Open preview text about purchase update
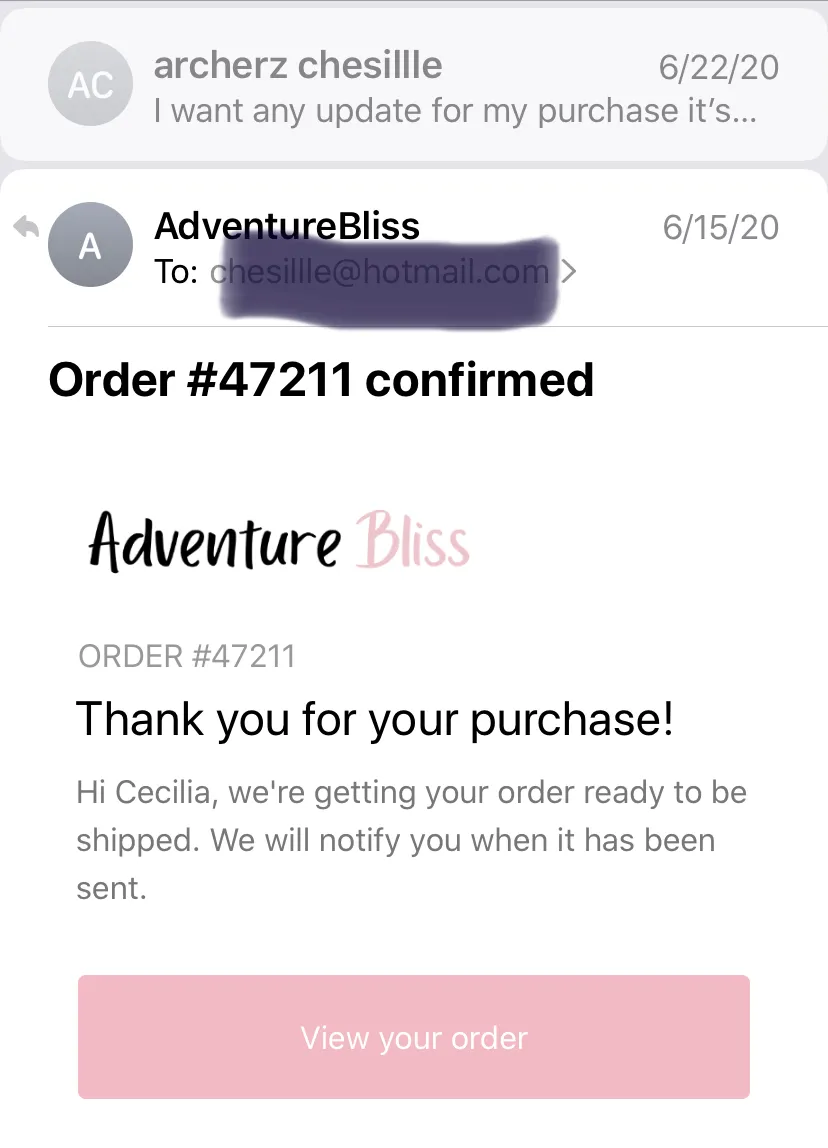Viewport: 828px width, 1148px height. [x=455, y=111]
